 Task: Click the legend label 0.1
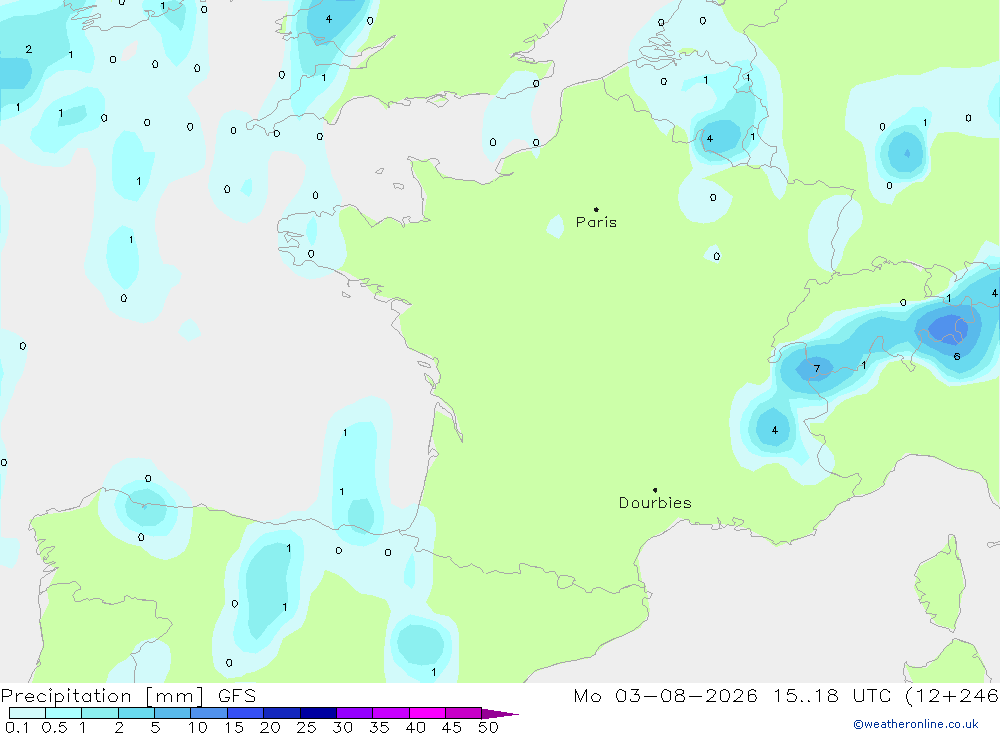tap(17, 727)
